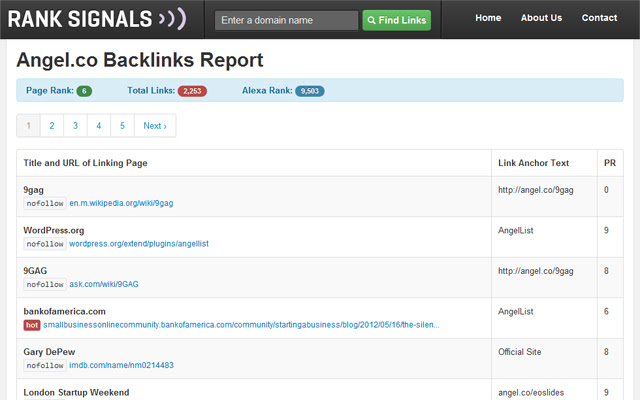Click the nofollow tag in the WordPress.org row
This screenshot has width=640, height=400.
coord(45,244)
